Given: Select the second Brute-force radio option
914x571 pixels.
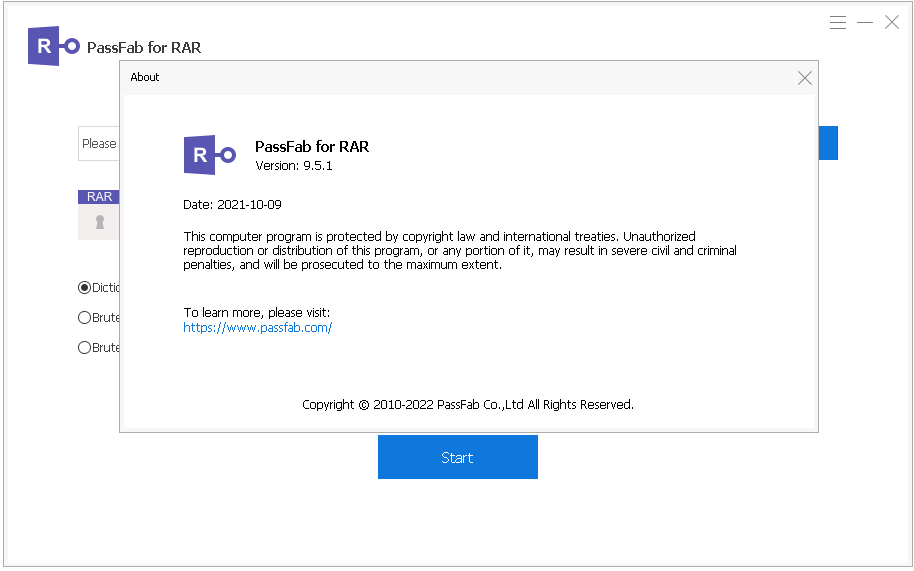Looking at the screenshot, I should (85, 348).
